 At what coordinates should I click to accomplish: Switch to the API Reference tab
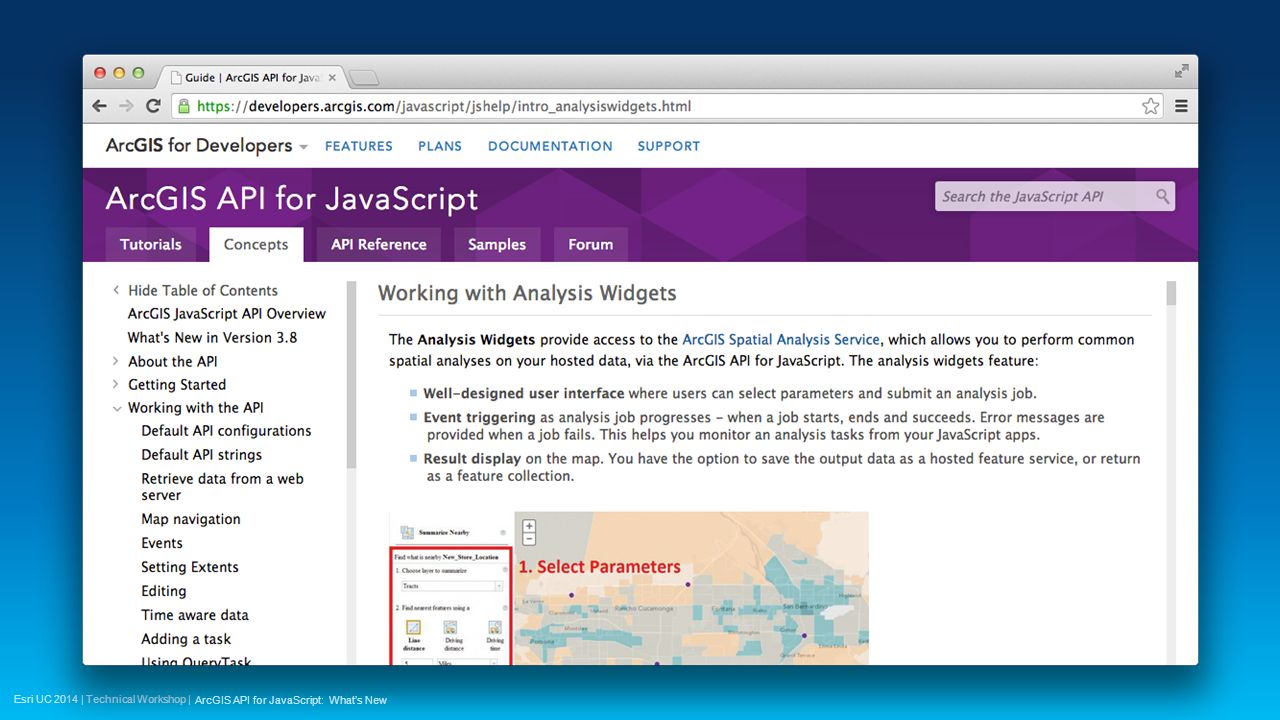[x=379, y=244]
